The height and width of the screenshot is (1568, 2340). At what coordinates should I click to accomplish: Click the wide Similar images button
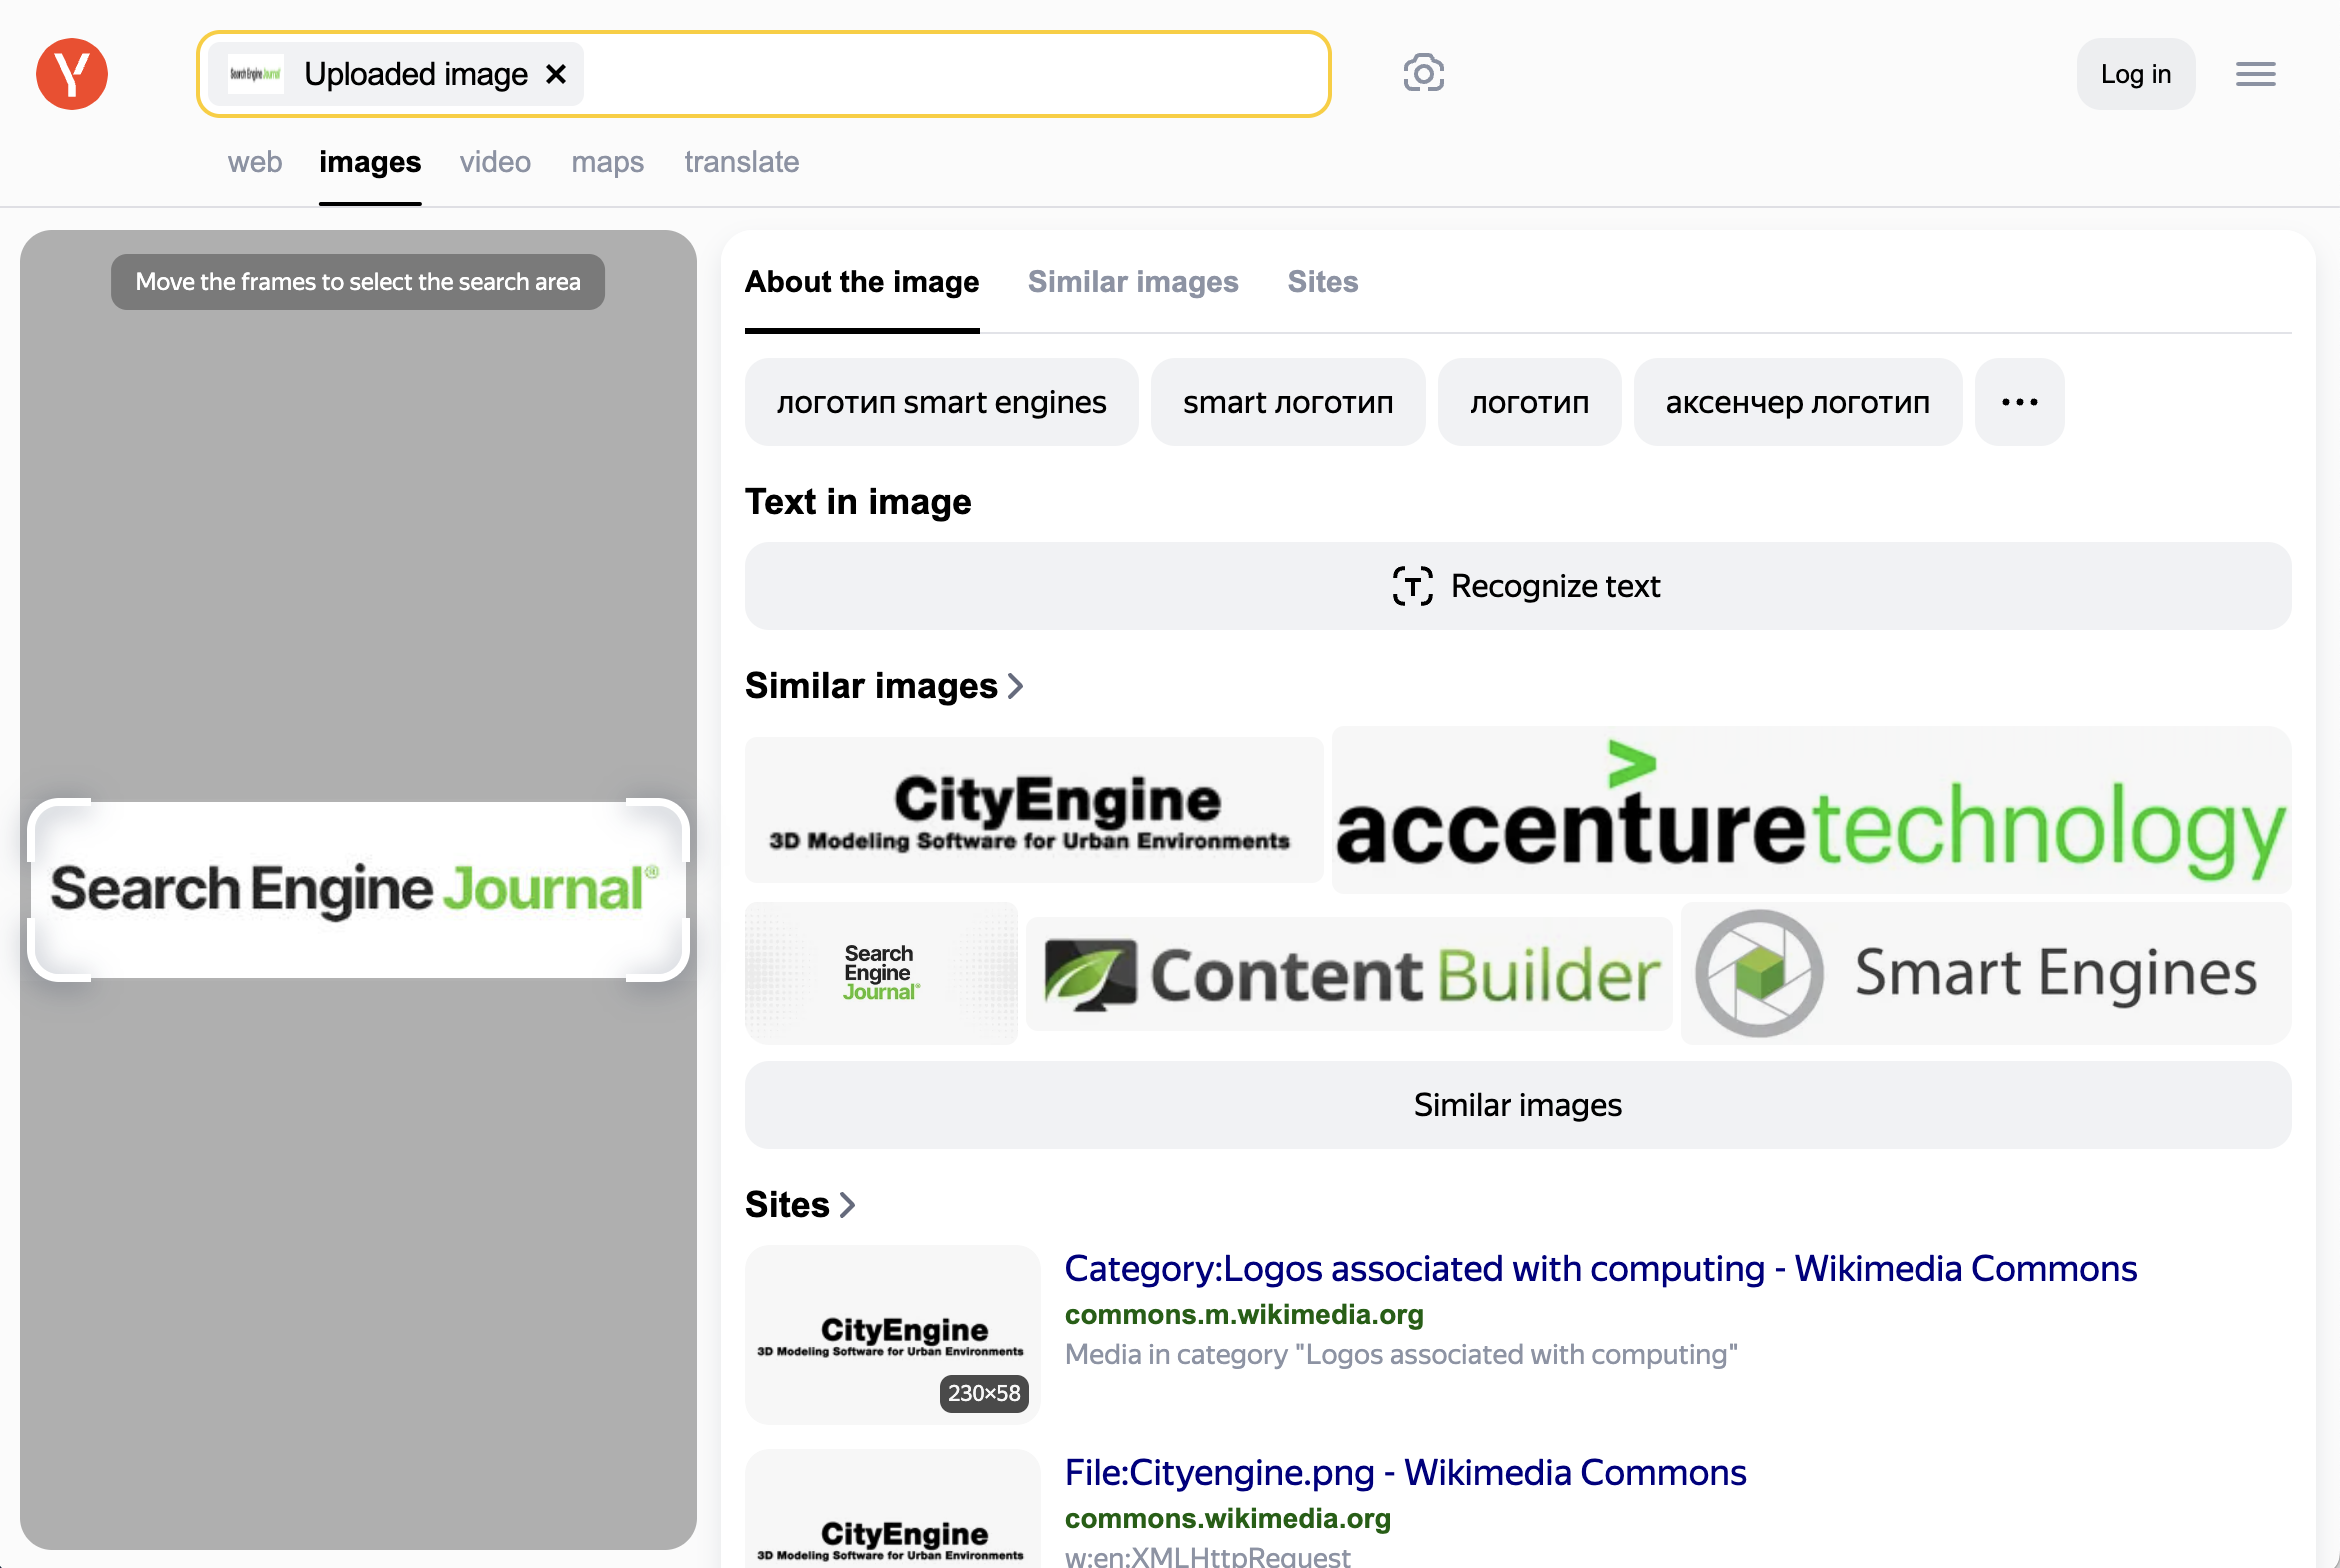(1517, 1105)
